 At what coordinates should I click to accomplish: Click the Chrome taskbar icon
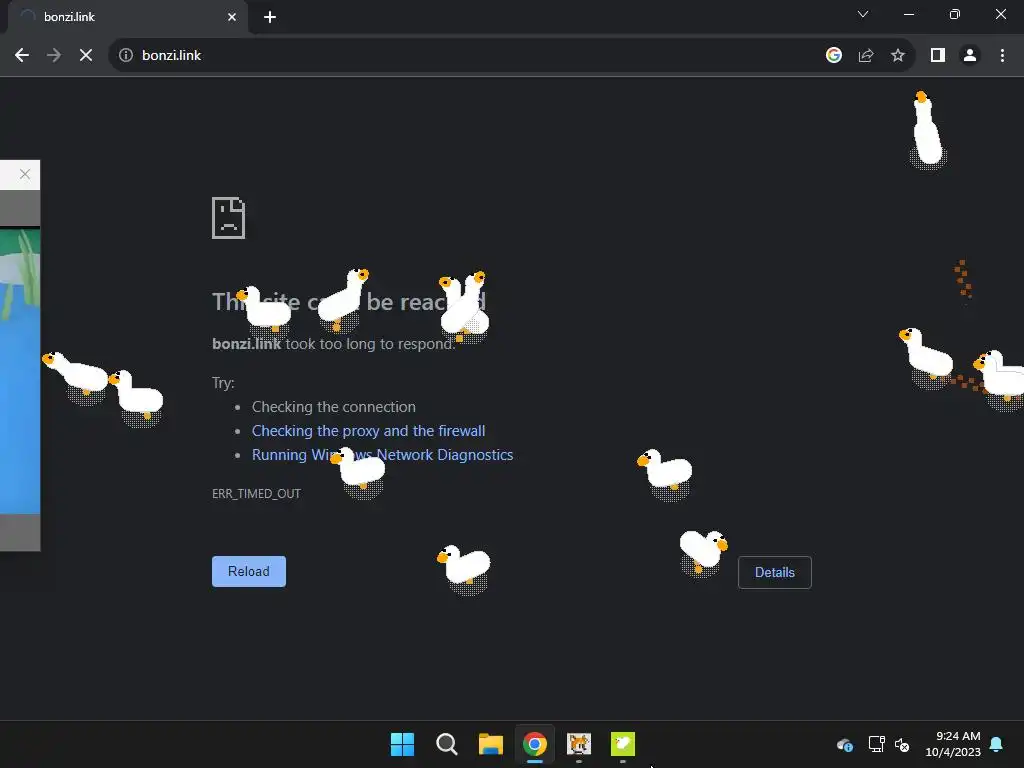(x=534, y=744)
